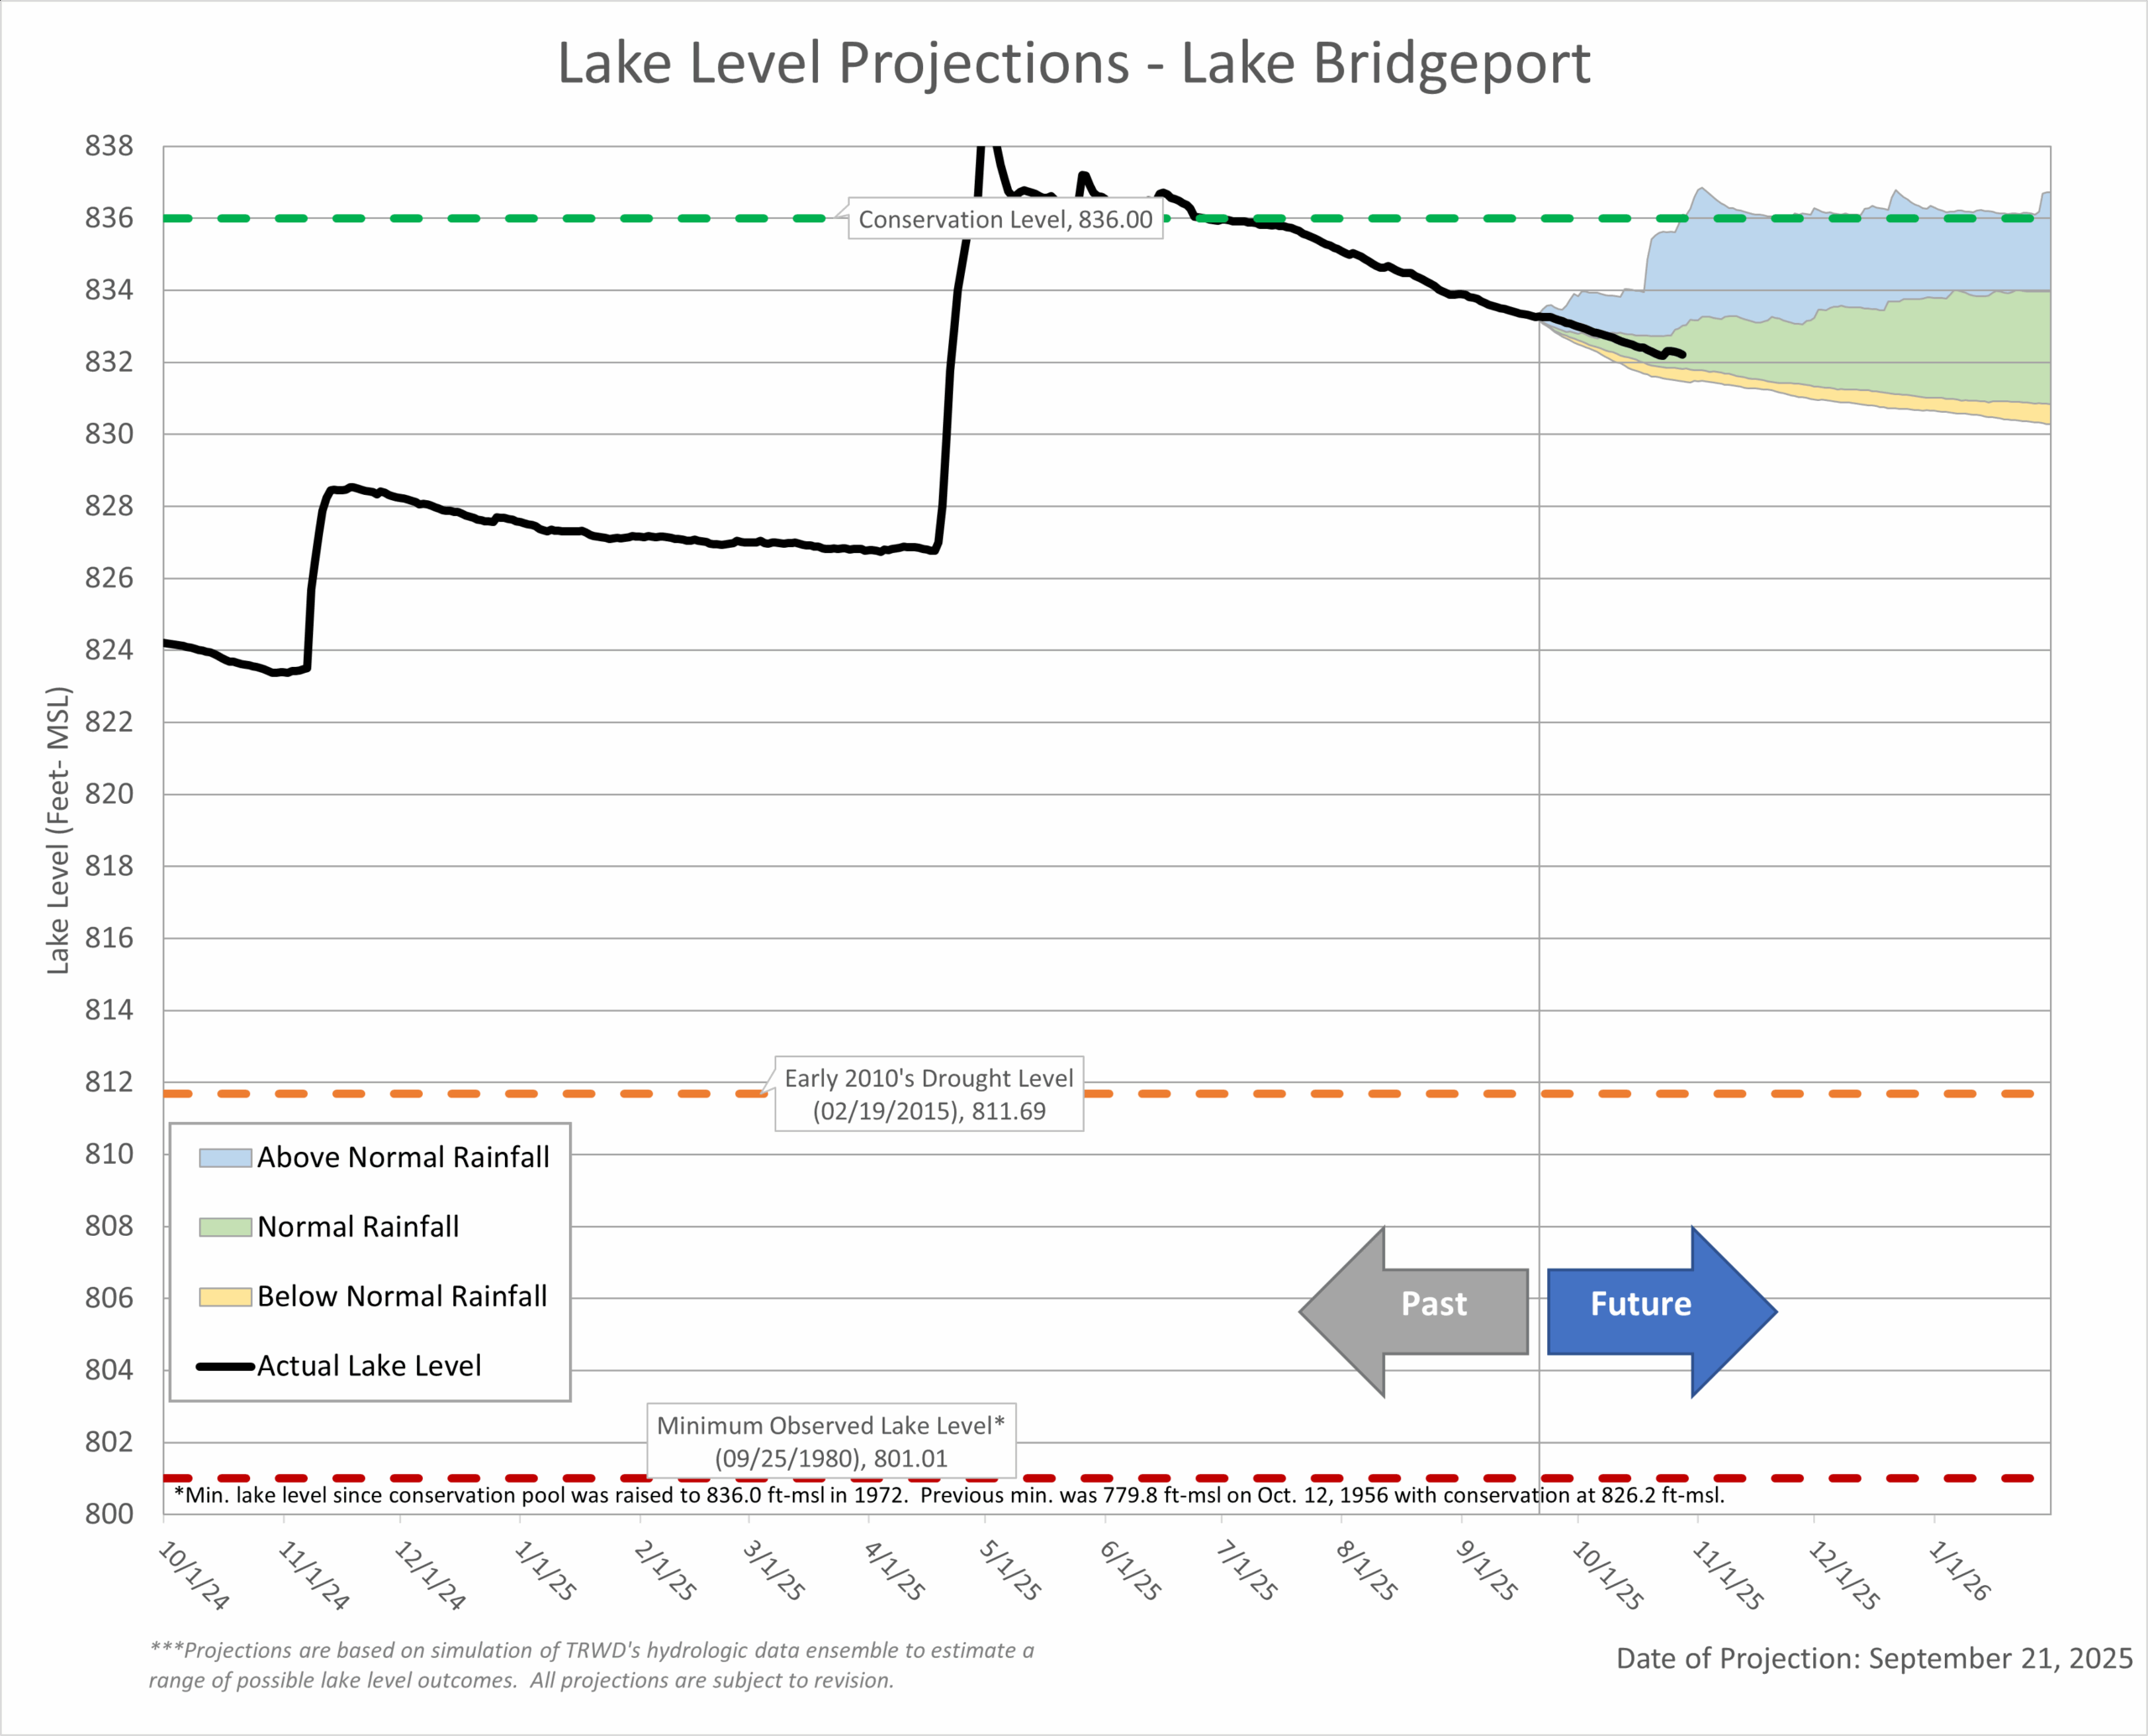Click the Above Normal Rainfall blue swatch

pyautogui.click(x=225, y=1158)
